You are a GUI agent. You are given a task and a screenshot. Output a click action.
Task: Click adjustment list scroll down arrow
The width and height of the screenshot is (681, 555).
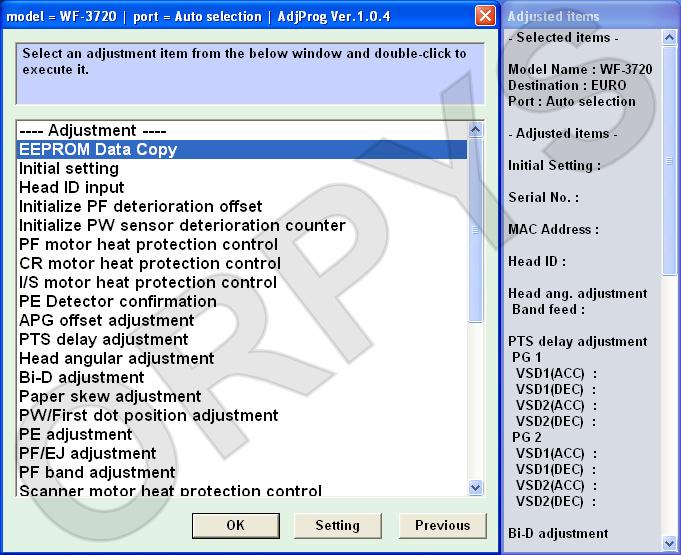[x=476, y=488]
